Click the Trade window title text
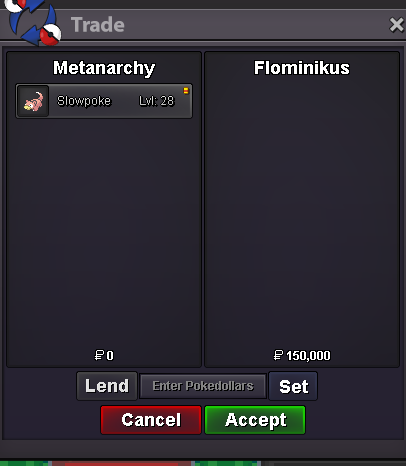Image resolution: width=406 pixels, height=466 pixels. tap(98, 25)
